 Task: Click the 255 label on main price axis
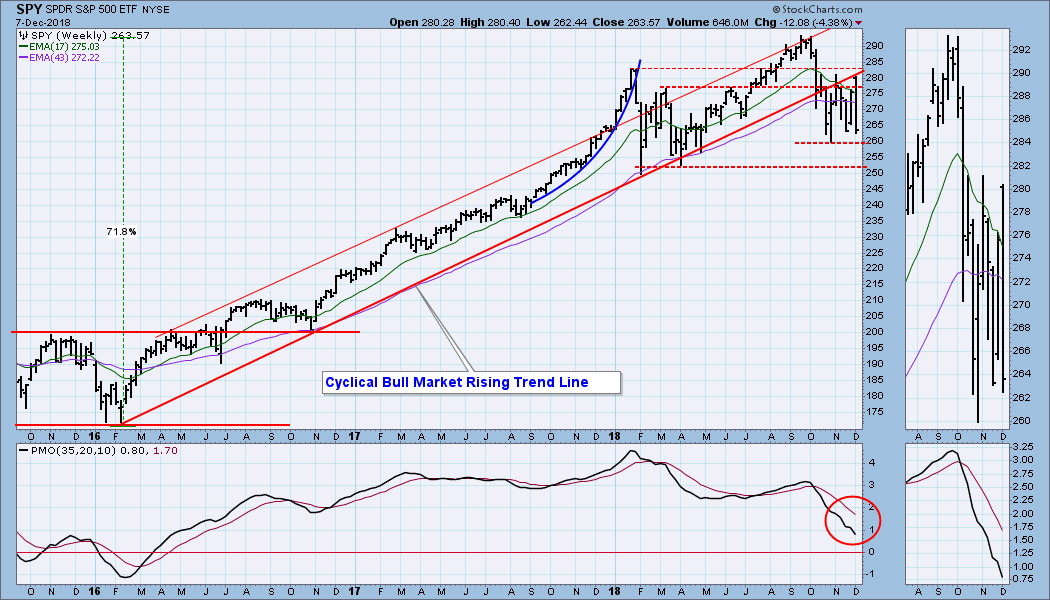(x=875, y=157)
